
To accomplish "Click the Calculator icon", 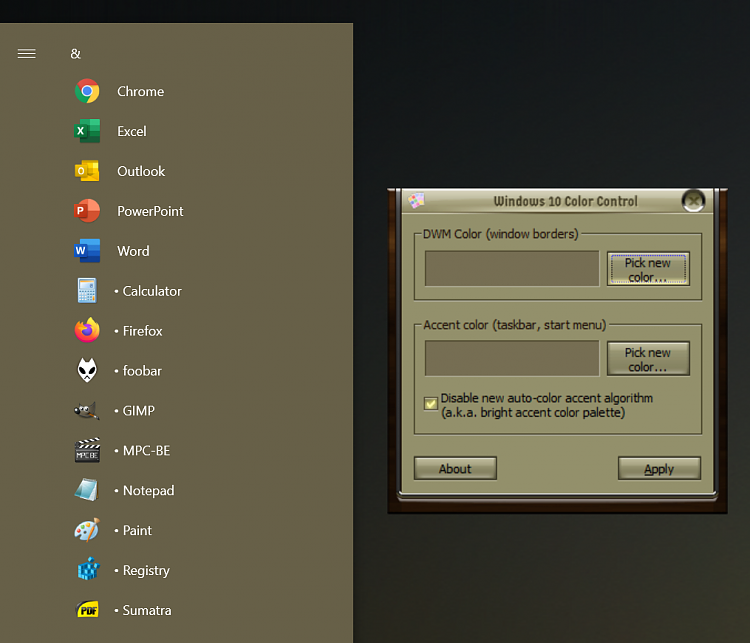I will click(87, 290).
